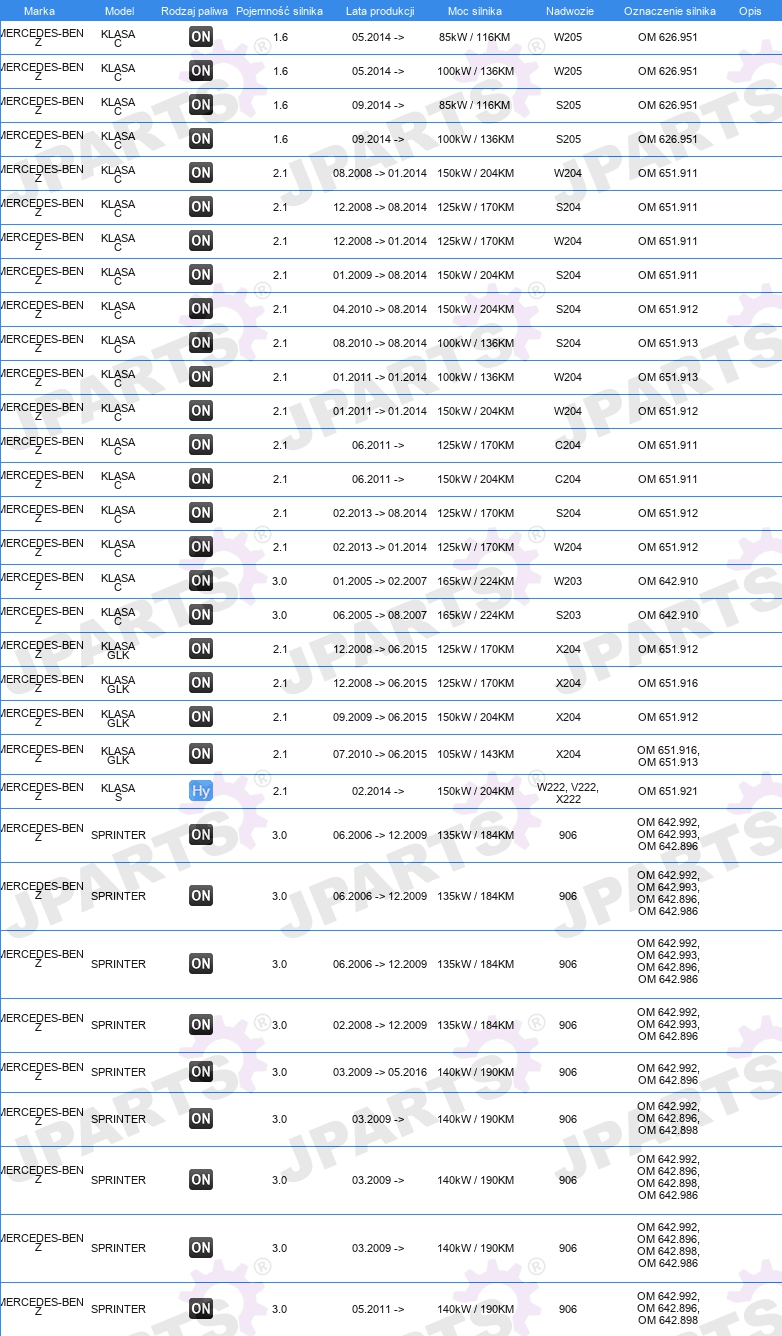Image resolution: width=782 pixels, height=1336 pixels.
Task: Click the date cell 02.2013 -> 01.2014
Action: click(380, 547)
